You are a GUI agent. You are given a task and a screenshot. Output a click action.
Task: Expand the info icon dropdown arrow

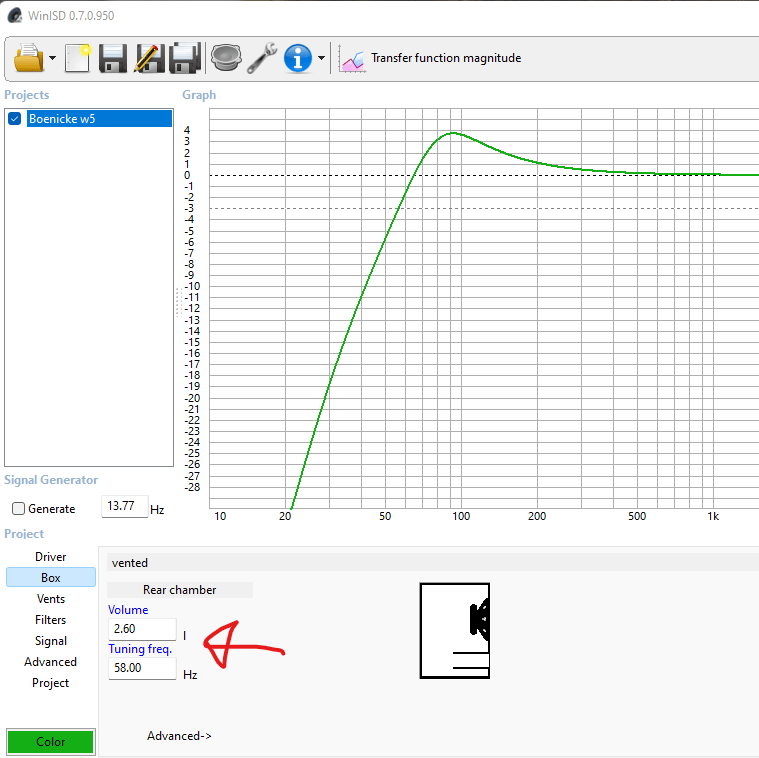tap(321, 58)
